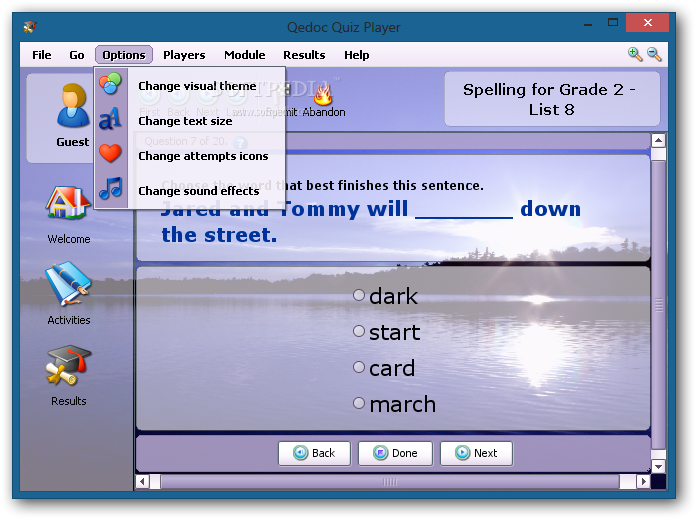696x519 pixels.
Task: Click the text size letters icon
Action: point(110,119)
